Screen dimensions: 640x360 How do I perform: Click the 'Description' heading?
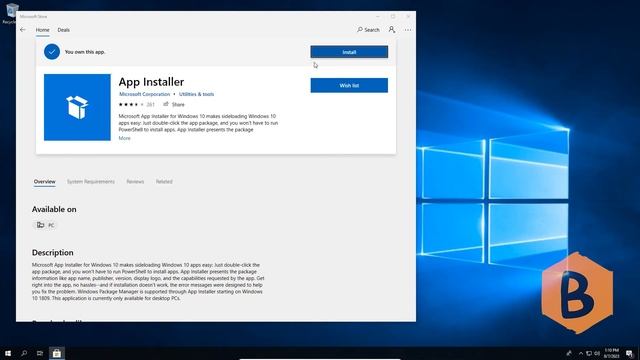click(53, 253)
